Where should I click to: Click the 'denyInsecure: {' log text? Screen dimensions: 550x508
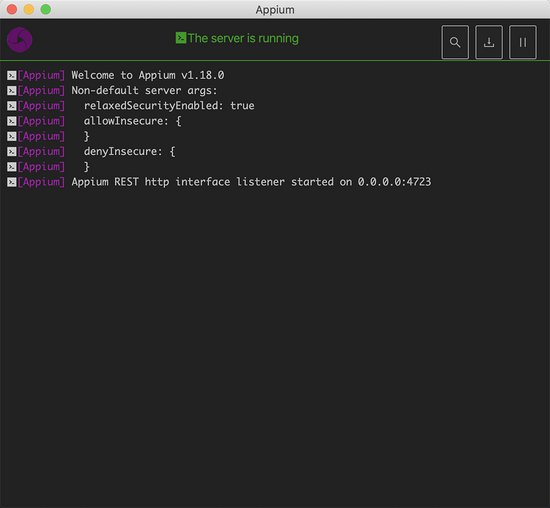(129, 152)
